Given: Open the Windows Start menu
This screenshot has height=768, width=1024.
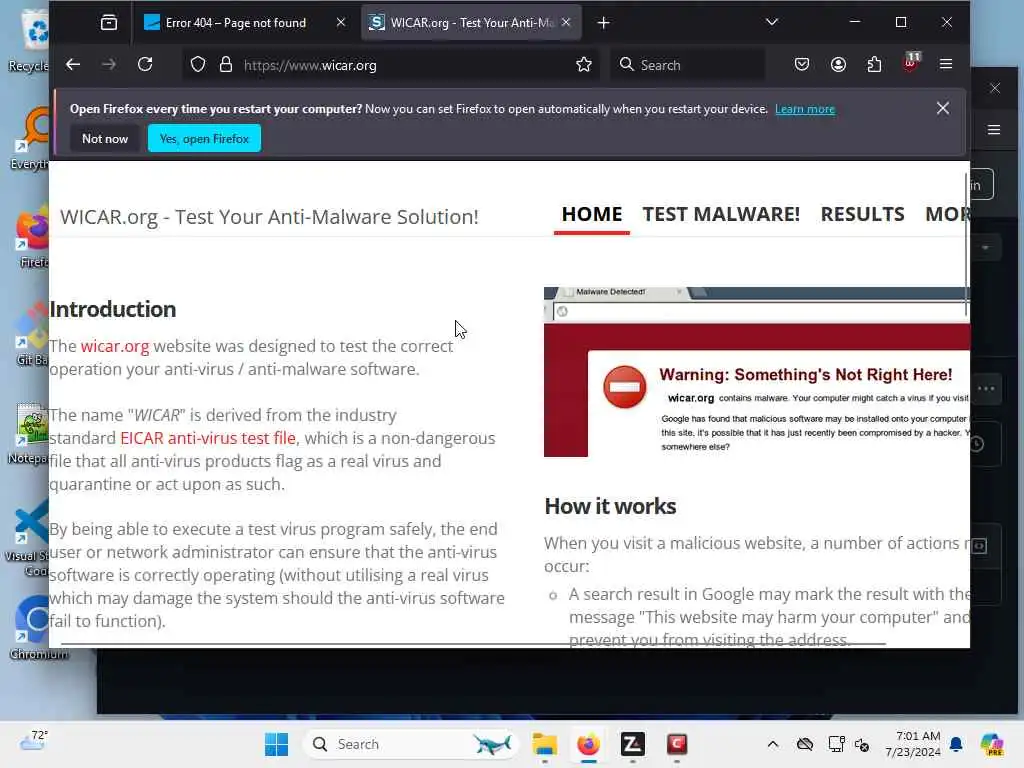Looking at the screenshot, I should (x=276, y=744).
